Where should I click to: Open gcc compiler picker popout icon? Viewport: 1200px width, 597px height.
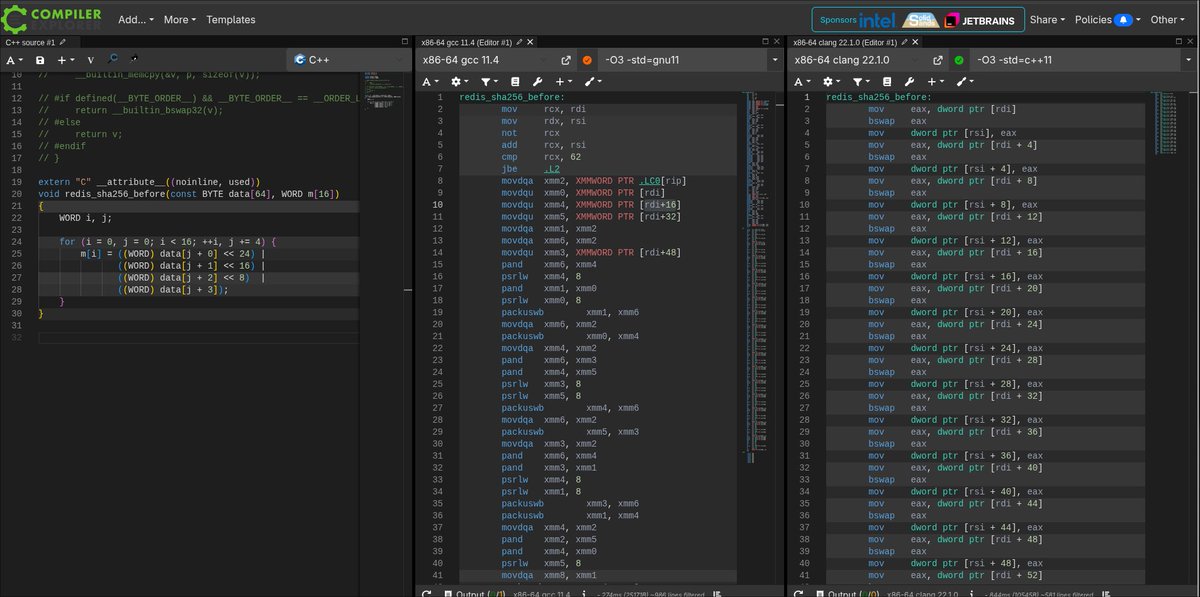pos(566,60)
